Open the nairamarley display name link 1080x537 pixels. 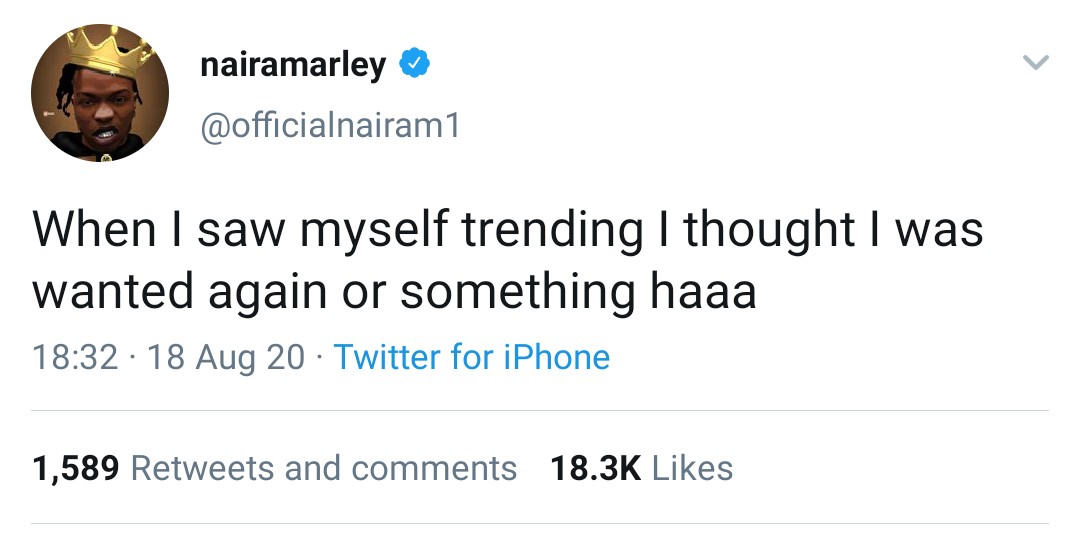pyautogui.click(x=292, y=65)
